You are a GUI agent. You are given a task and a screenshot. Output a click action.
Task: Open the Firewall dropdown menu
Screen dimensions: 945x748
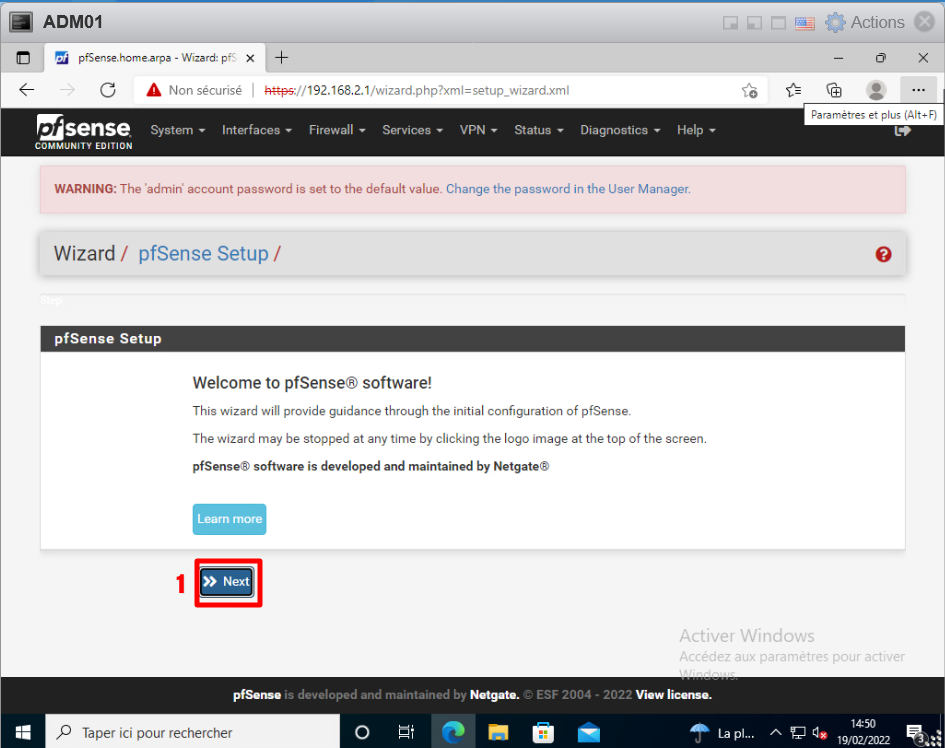tap(337, 130)
